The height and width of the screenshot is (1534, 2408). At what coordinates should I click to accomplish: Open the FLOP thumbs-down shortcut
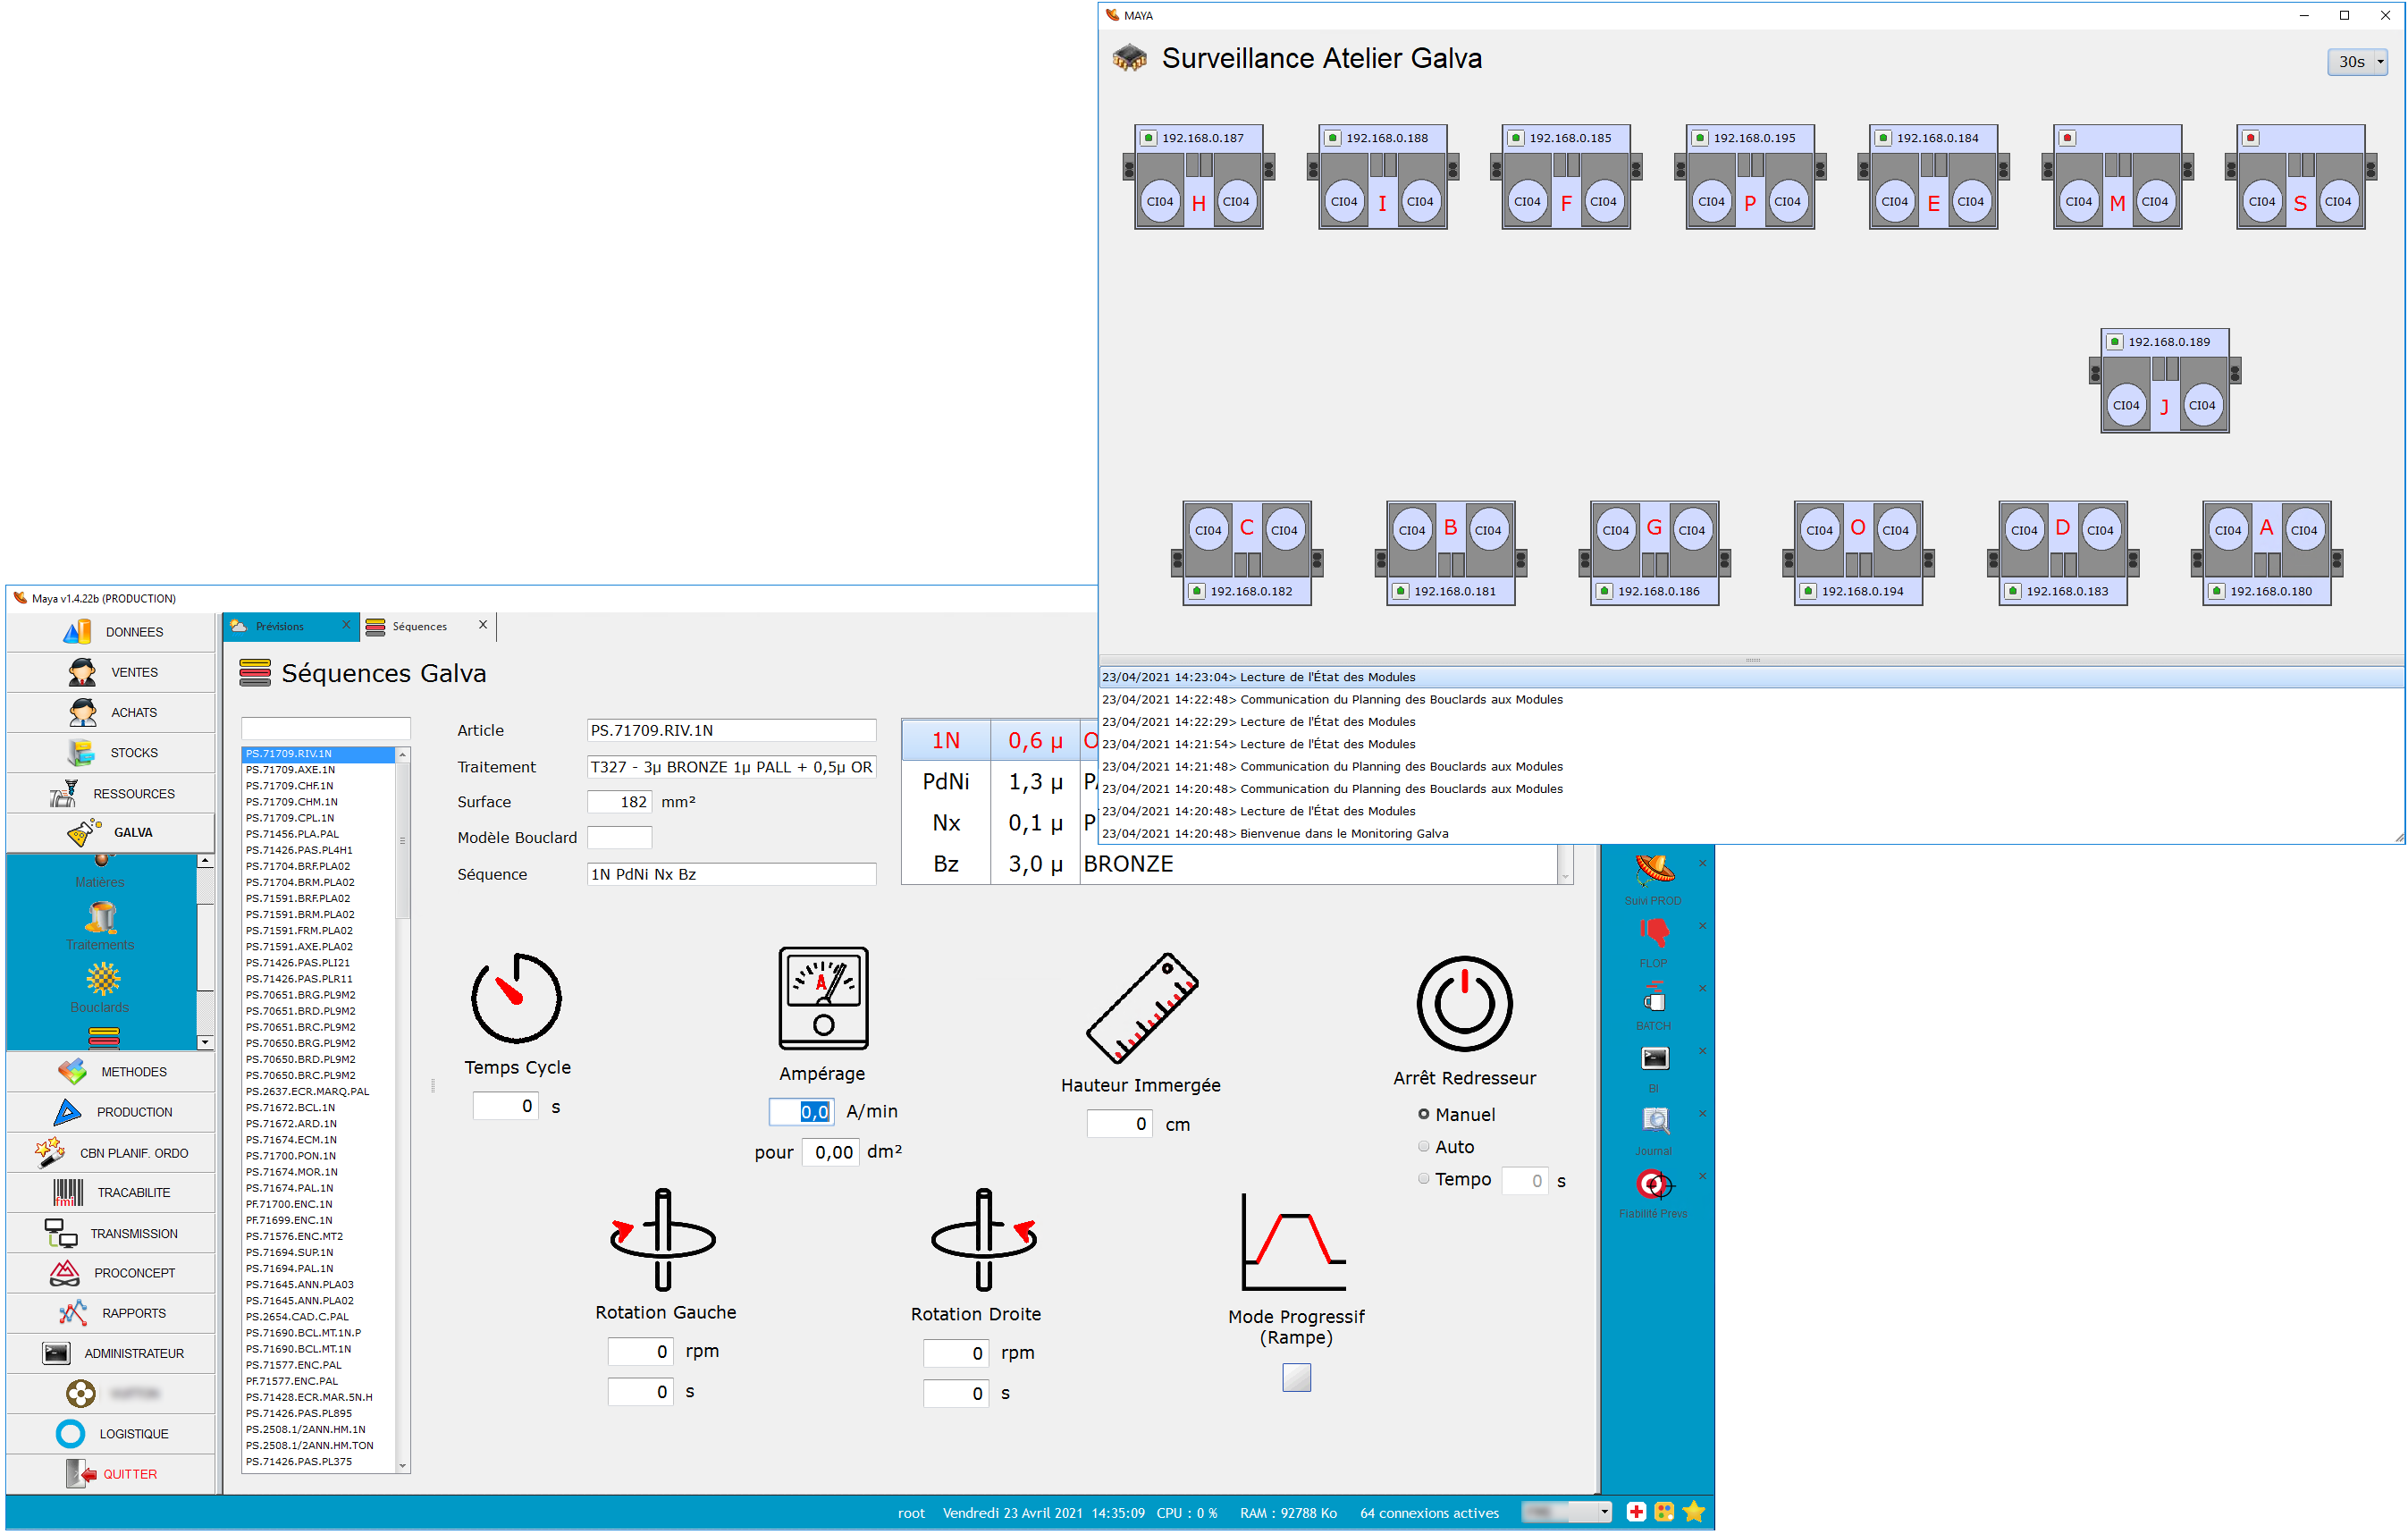(x=1653, y=933)
